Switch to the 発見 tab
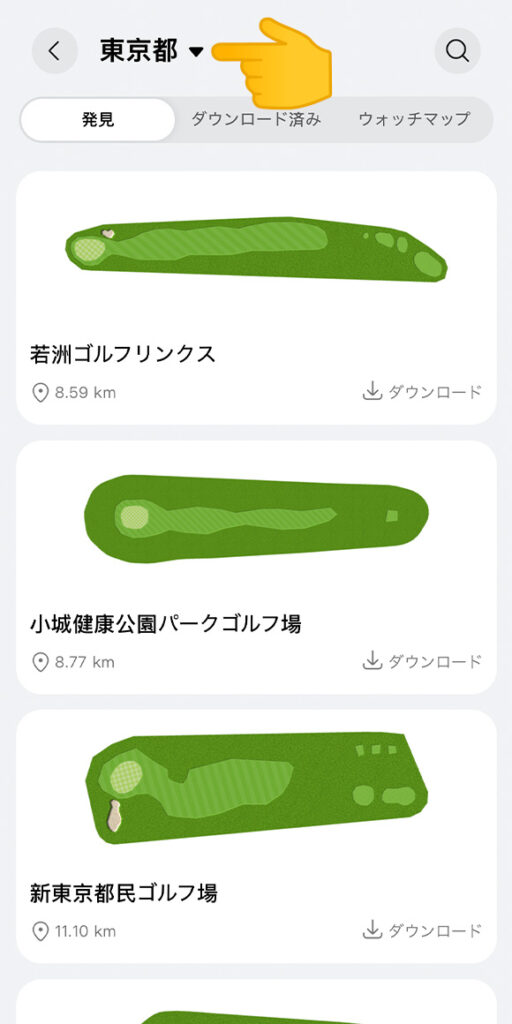 tap(98, 120)
